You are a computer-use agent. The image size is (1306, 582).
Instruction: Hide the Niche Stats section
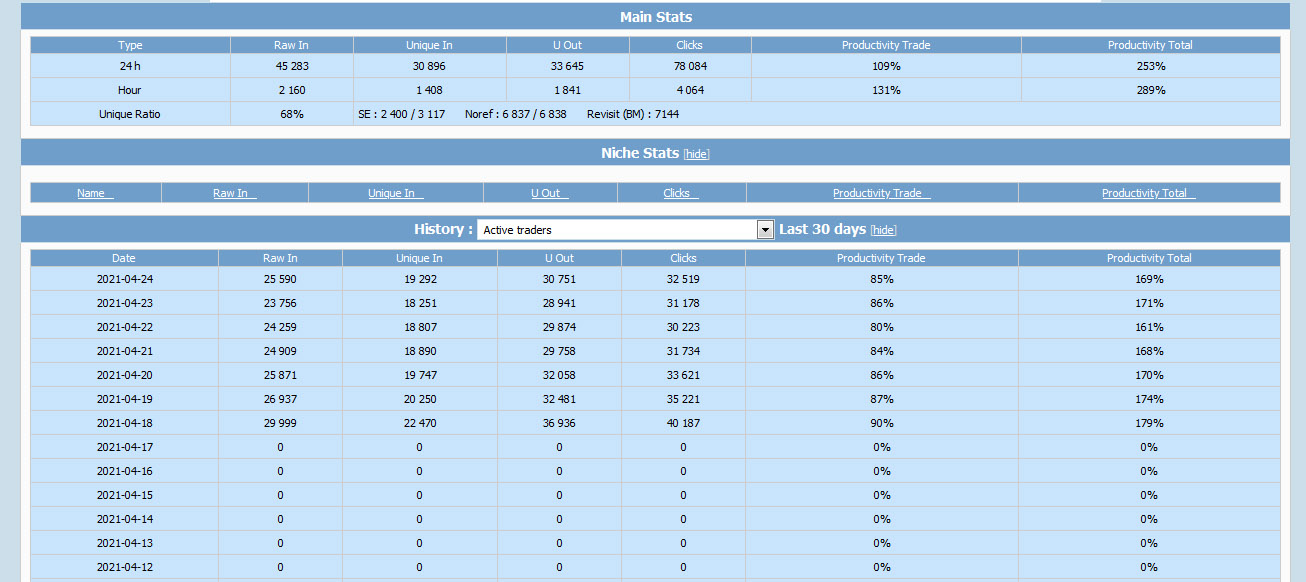pyautogui.click(x=696, y=154)
